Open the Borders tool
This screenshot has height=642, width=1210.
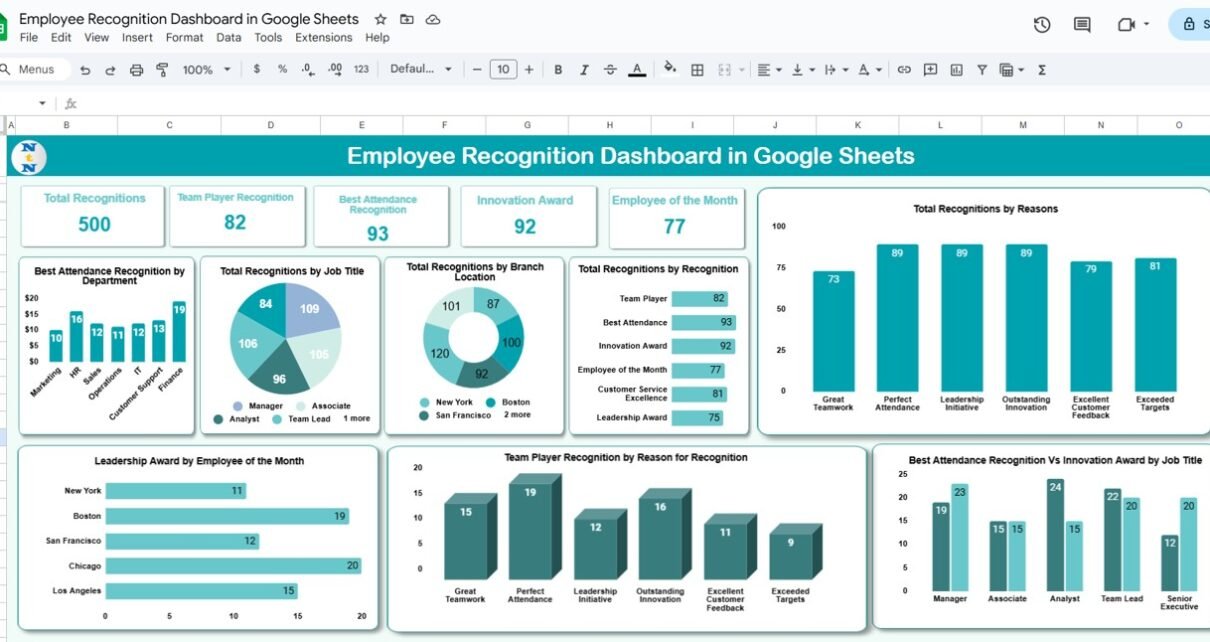[698, 70]
